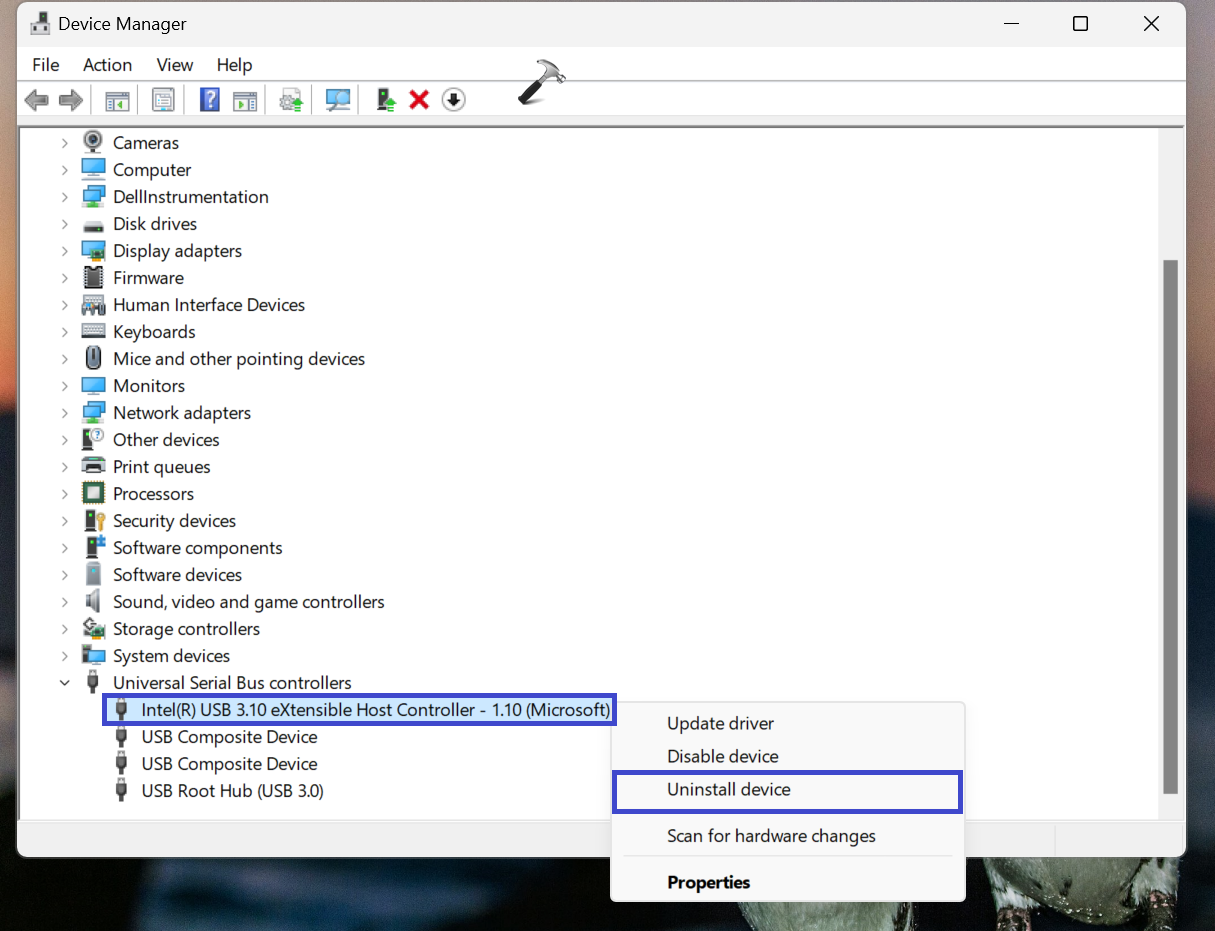Screen dimensions: 1215x931
Task: Expand the Network adapters category
Action: (x=65, y=413)
